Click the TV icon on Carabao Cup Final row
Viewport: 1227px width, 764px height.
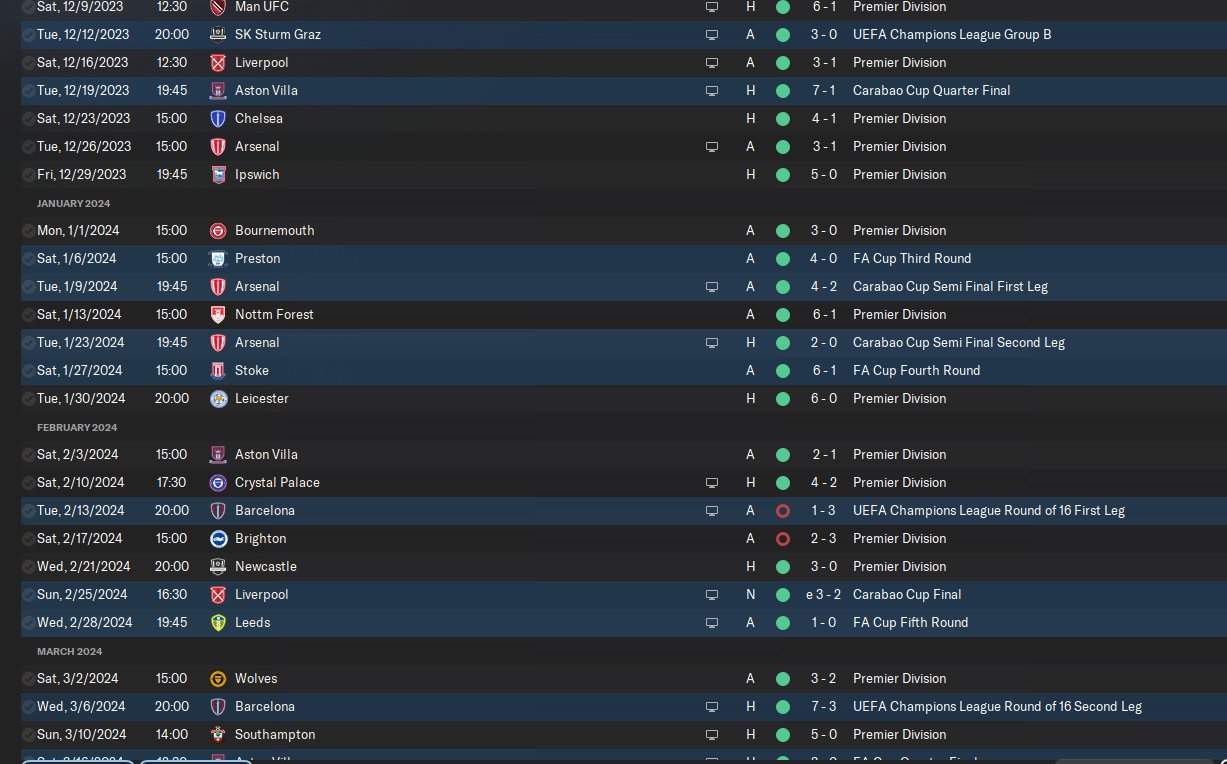(712, 594)
